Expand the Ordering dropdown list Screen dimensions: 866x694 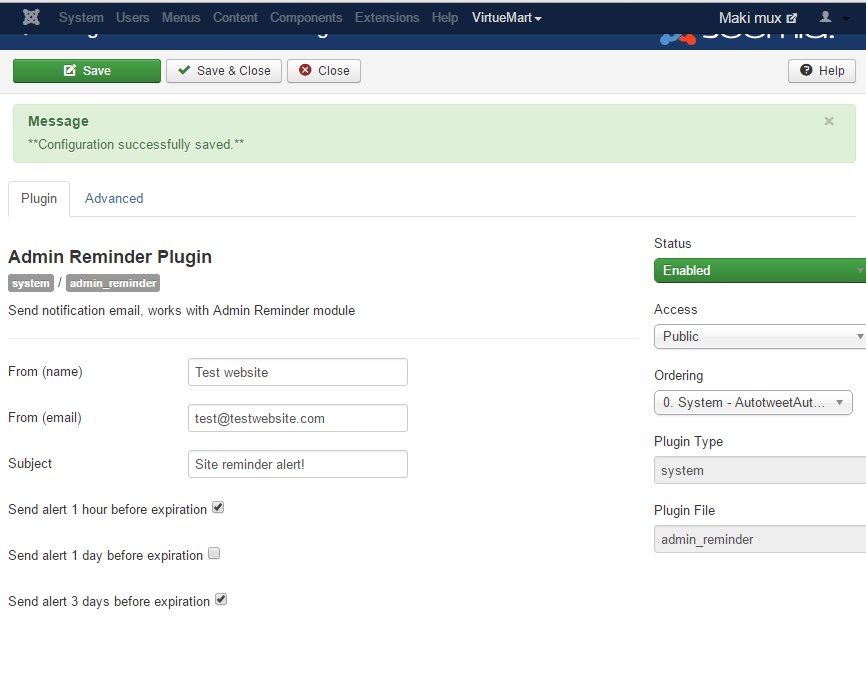752,402
